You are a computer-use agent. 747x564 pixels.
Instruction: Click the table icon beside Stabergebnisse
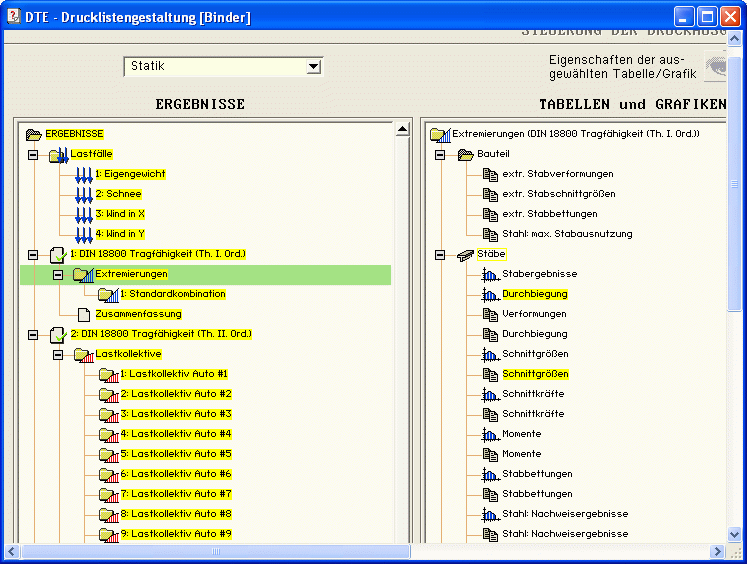pos(490,274)
